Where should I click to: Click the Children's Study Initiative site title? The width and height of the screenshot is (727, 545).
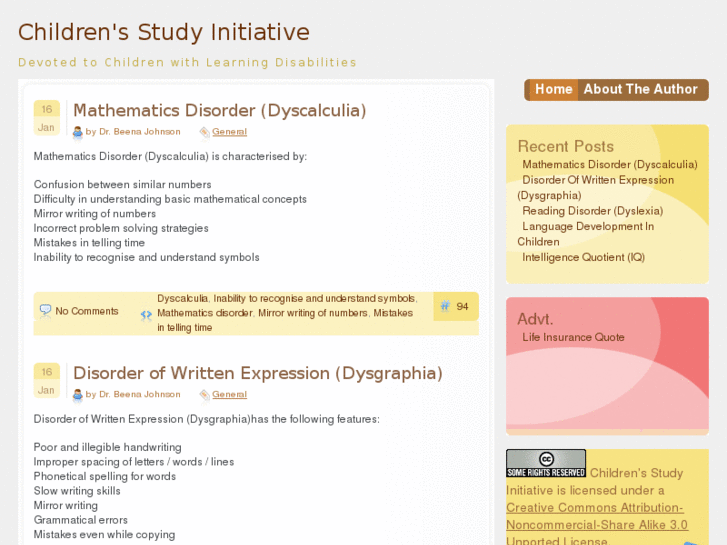point(164,32)
